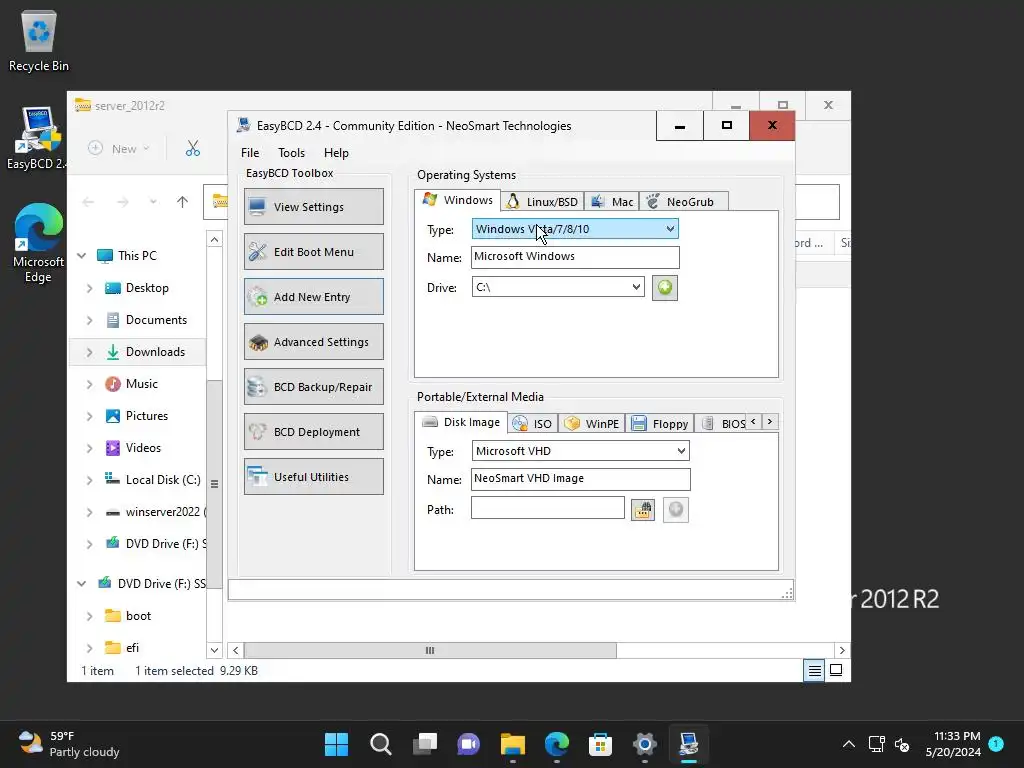This screenshot has width=1024, height=768.
Task: Click the empty Path input field
Action: [547, 508]
